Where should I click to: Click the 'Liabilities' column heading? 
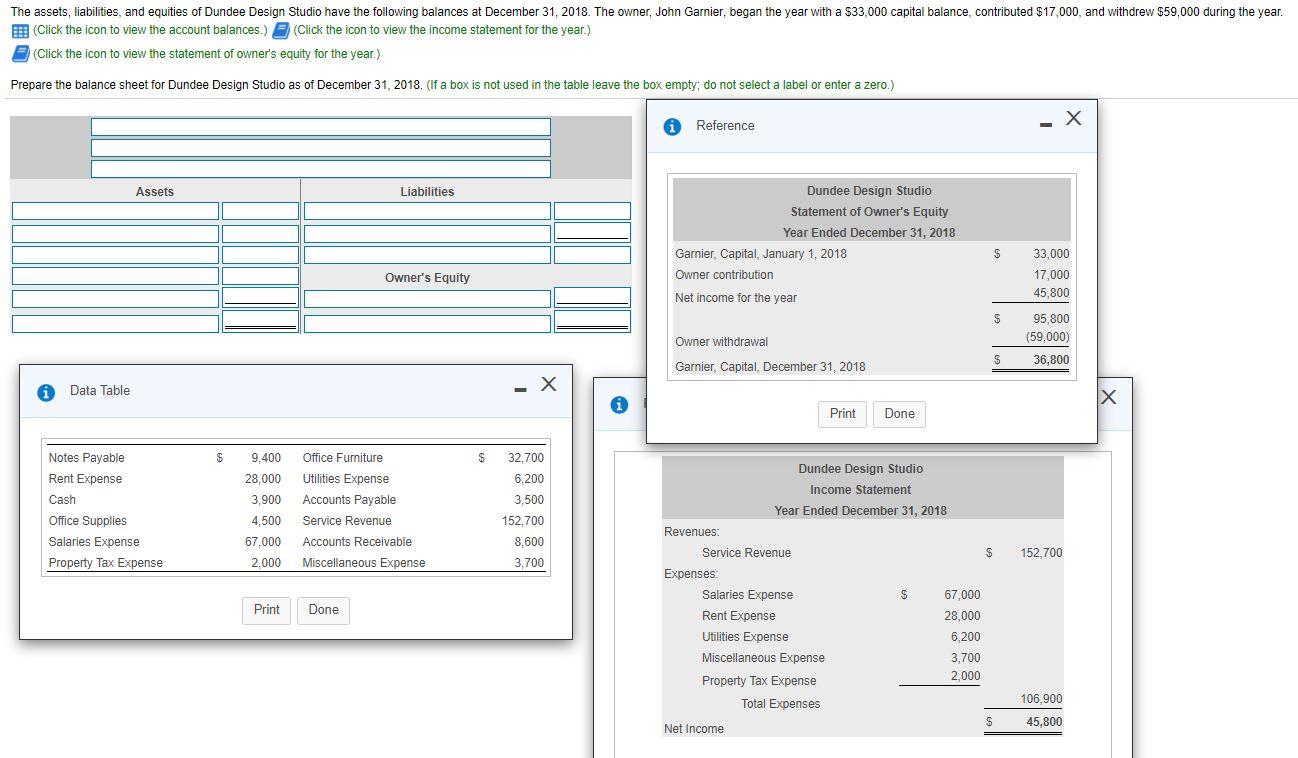pyautogui.click(x=427, y=192)
